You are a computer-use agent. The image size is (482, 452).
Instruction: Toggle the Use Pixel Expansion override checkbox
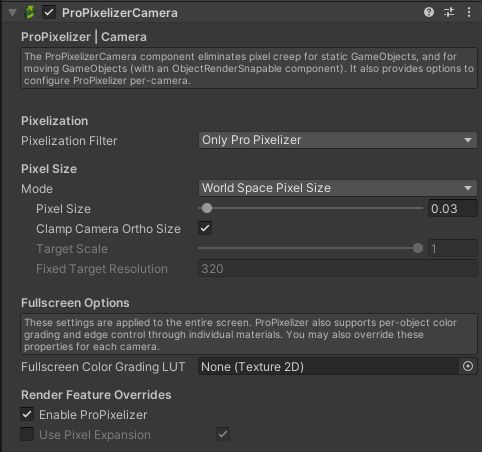click(x=27, y=434)
